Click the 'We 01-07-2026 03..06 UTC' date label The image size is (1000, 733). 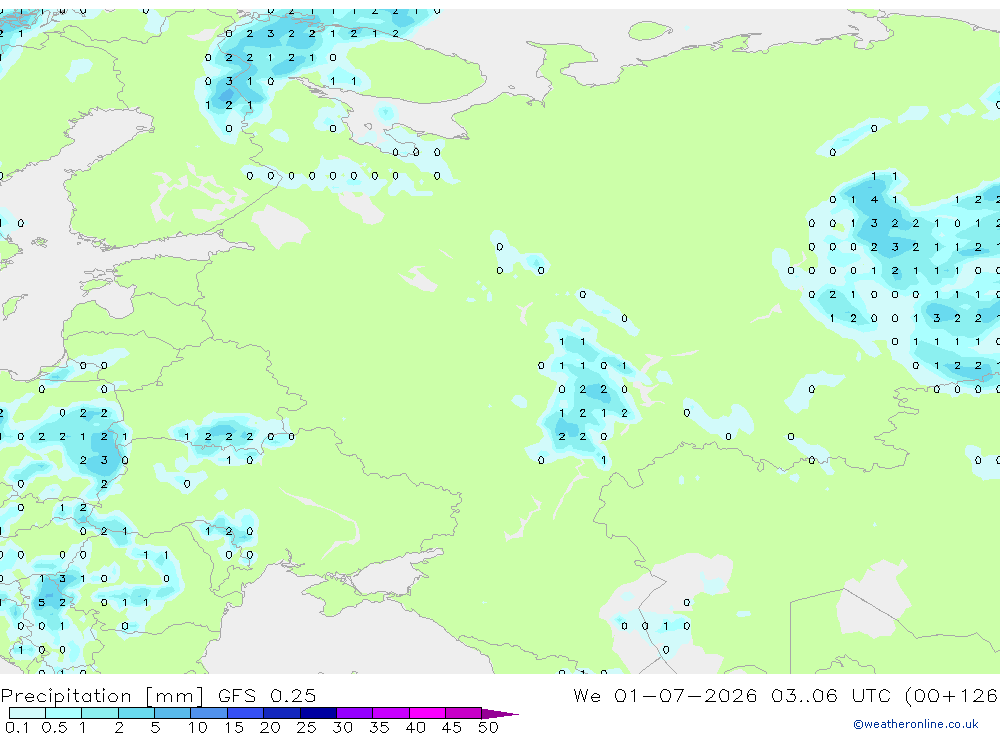732,695
